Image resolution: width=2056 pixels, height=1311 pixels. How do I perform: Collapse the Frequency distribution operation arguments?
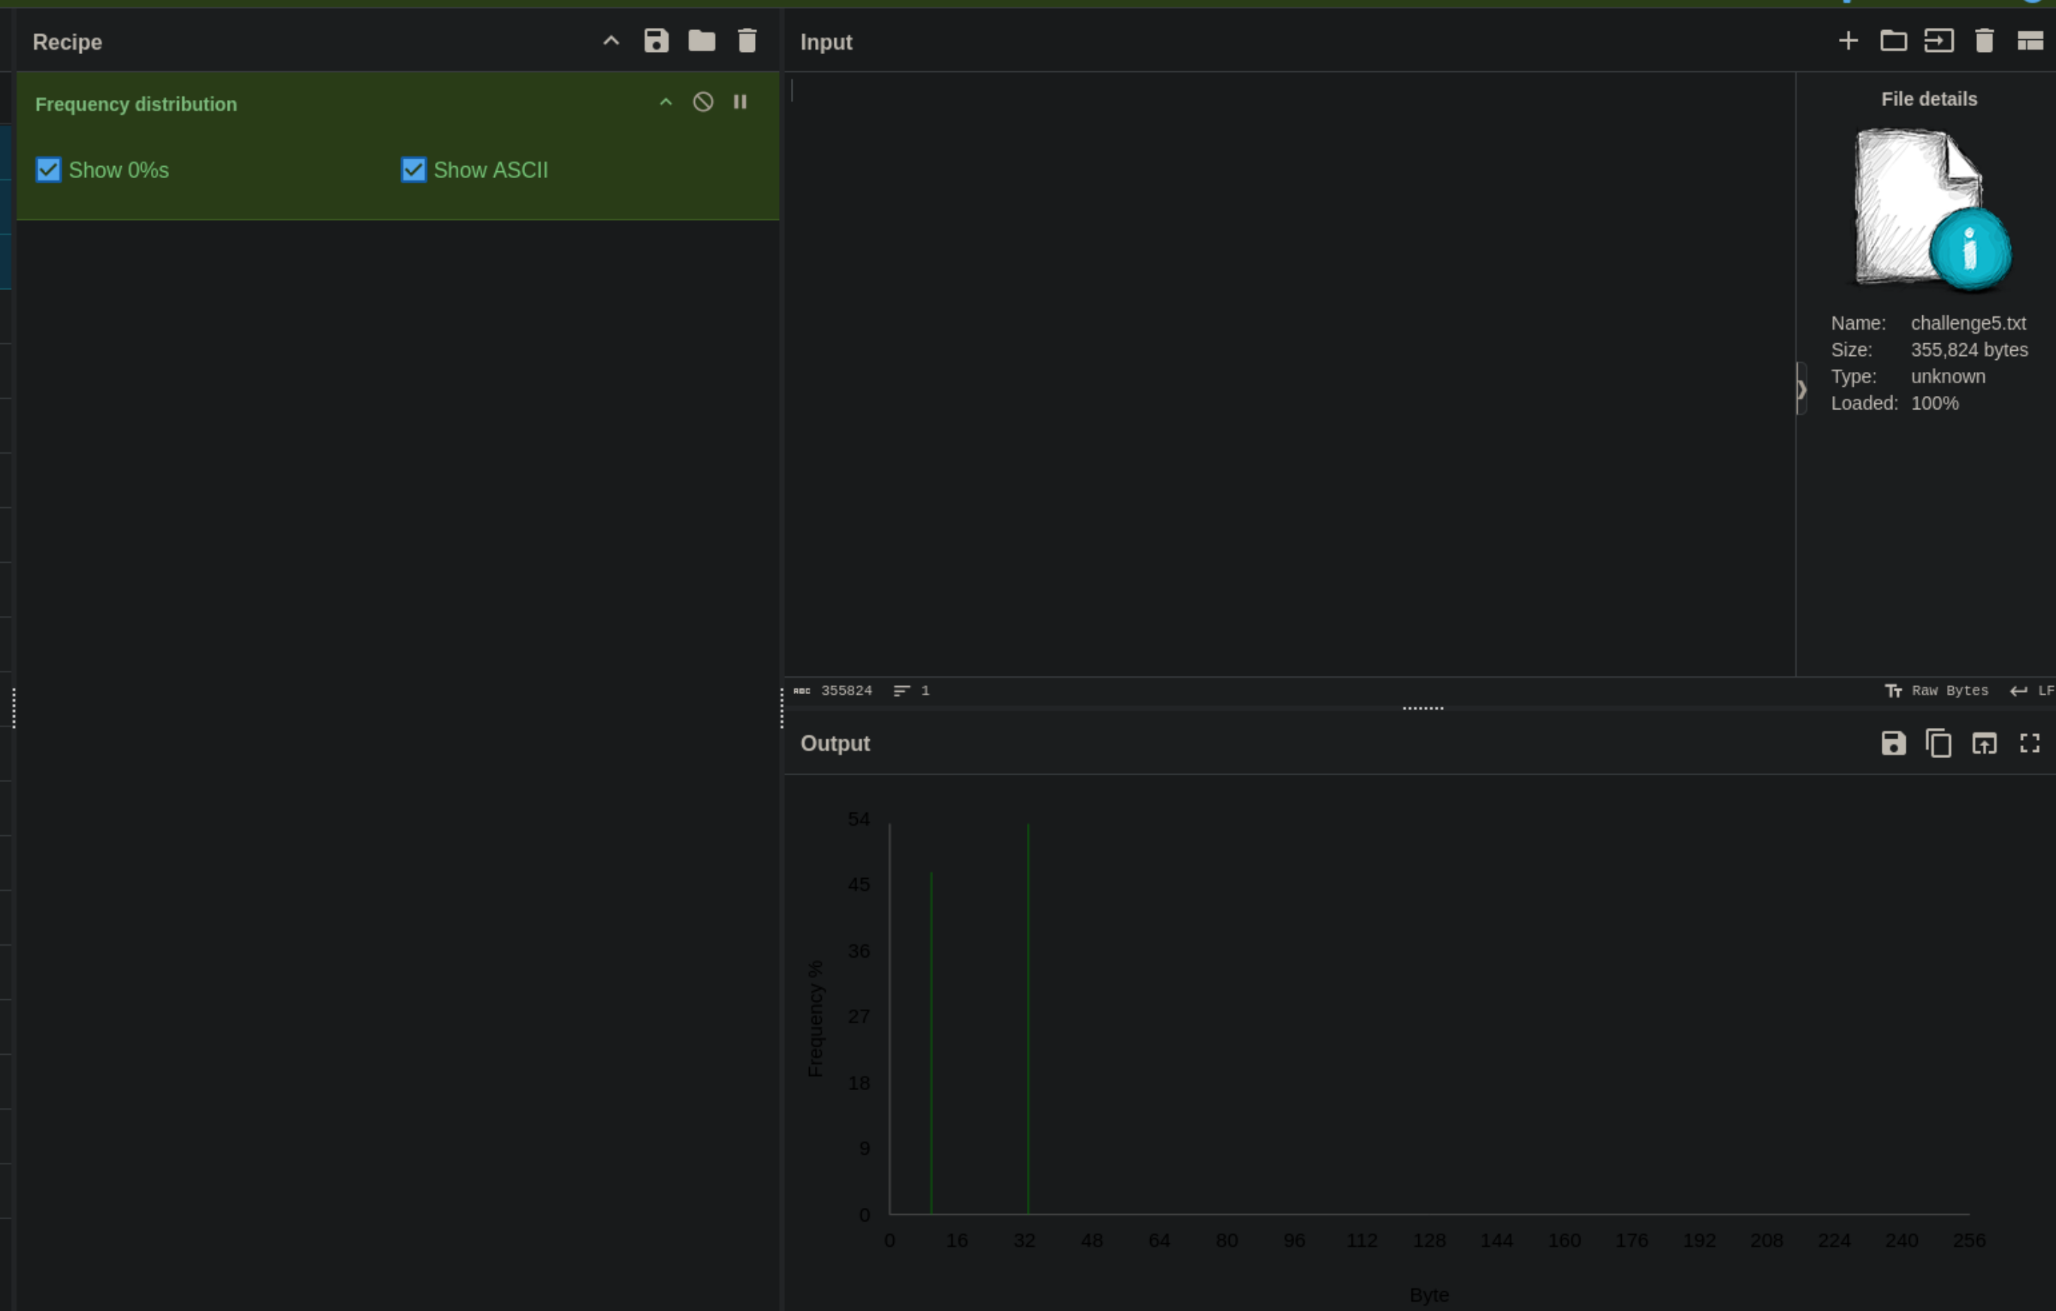pos(666,102)
